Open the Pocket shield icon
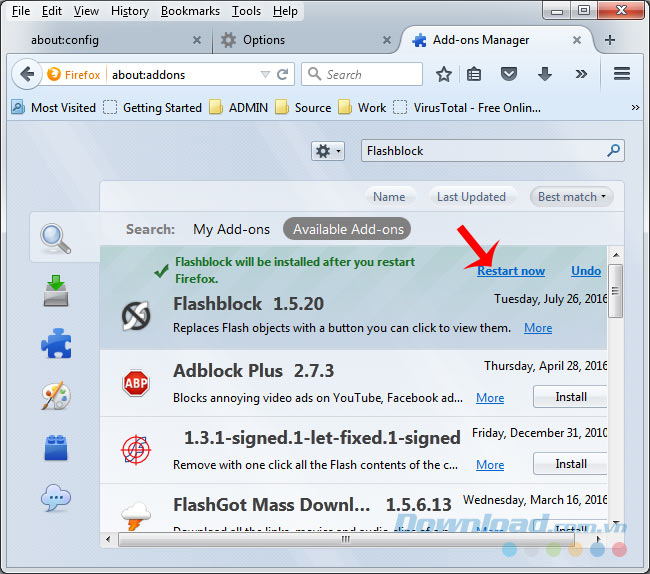This screenshot has width=650, height=574. point(509,75)
